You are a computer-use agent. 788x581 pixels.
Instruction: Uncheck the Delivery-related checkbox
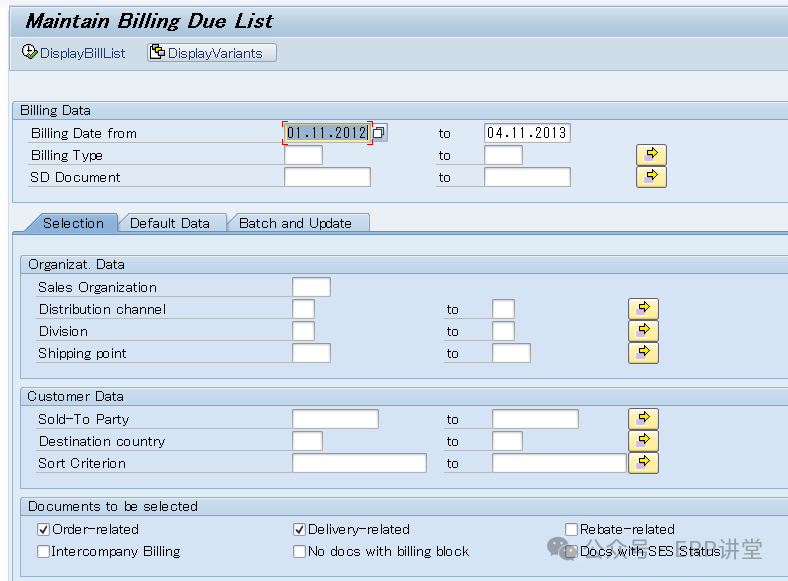(299, 529)
